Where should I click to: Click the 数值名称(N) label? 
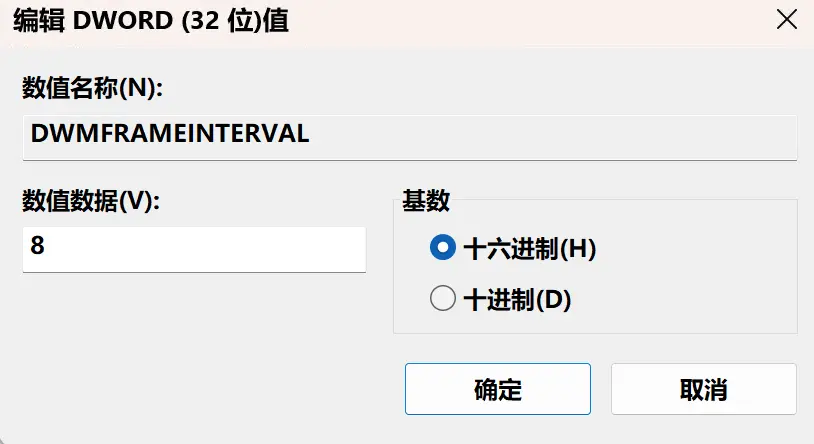(92, 87)
